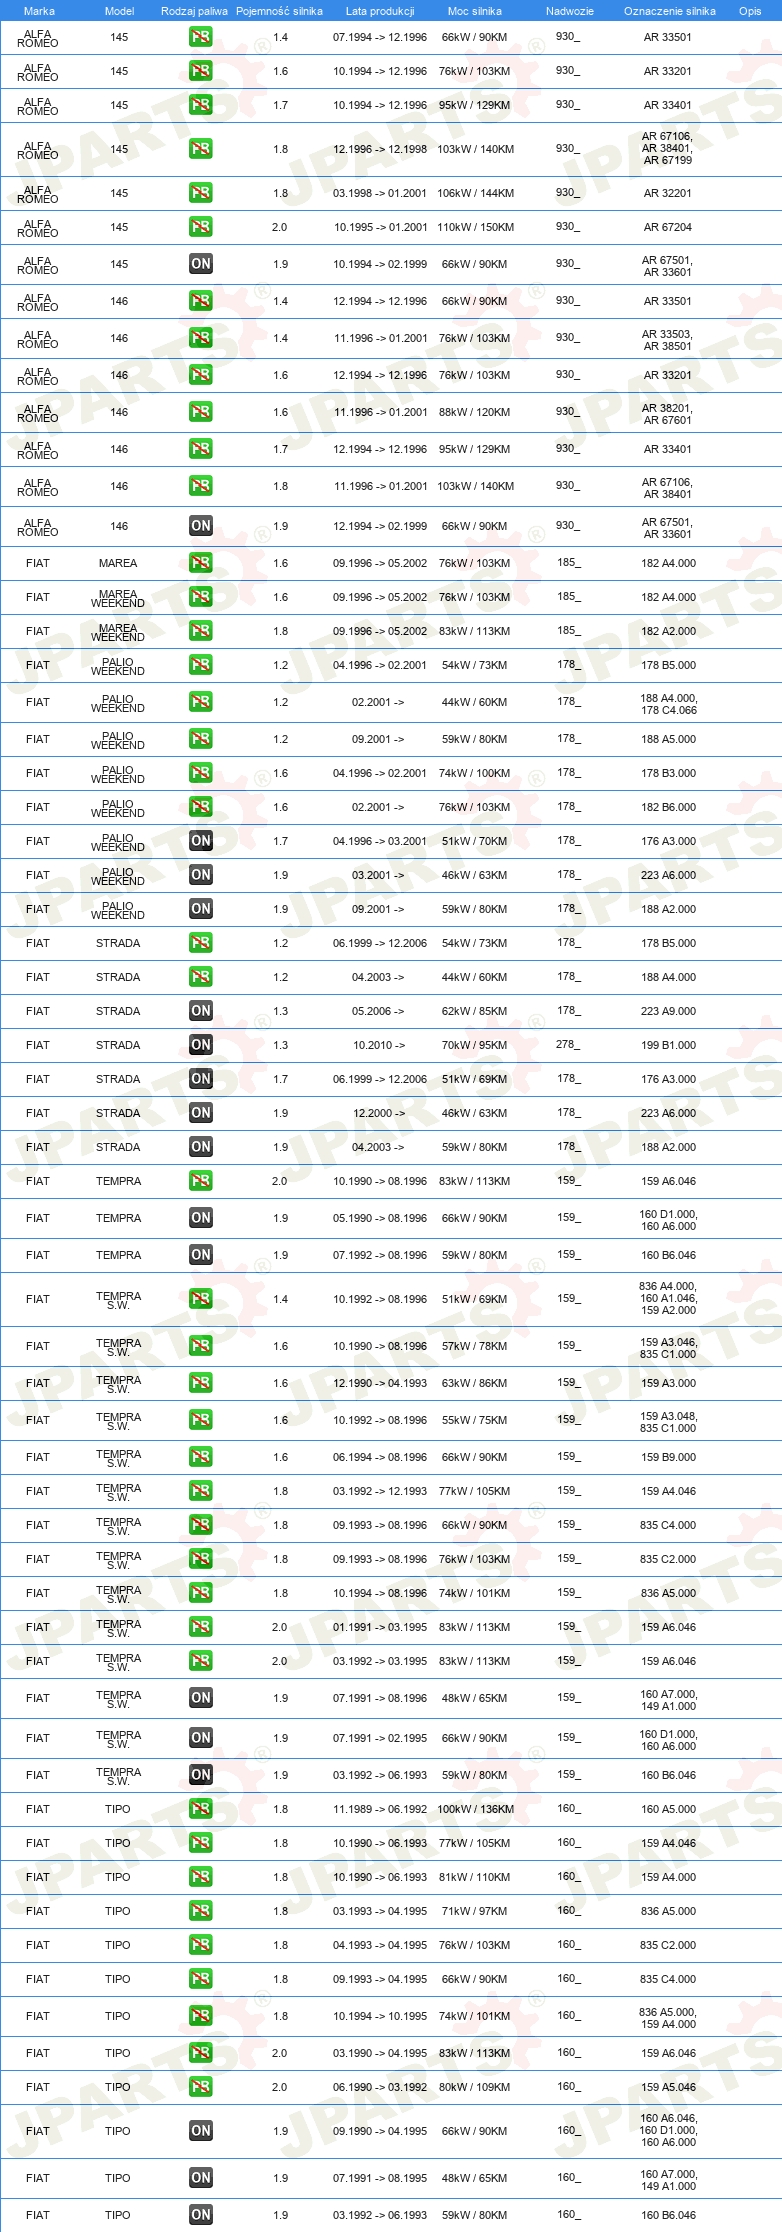Viewport: 782px width, 2232px height.
Task: Click the Pojemność silnika column header
Action: pyautogui.click(x=280, y=11)
